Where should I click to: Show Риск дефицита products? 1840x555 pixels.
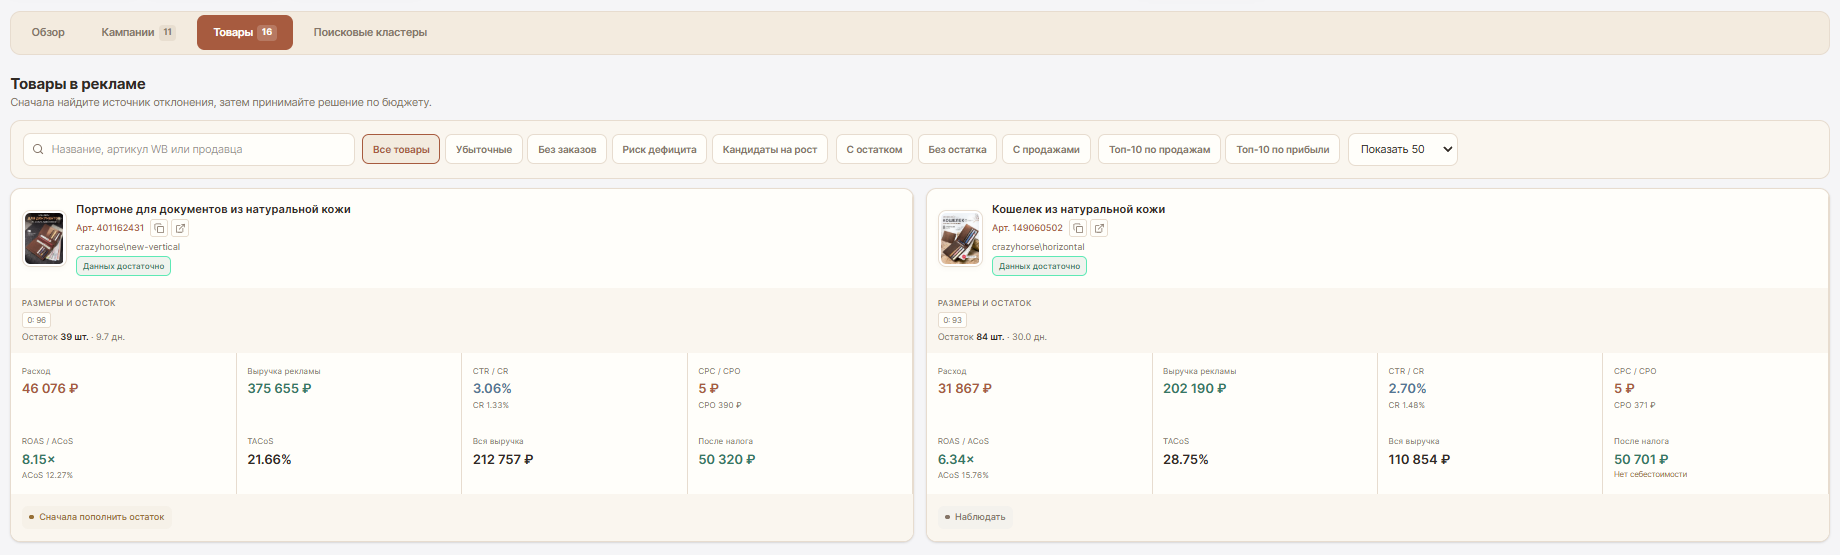pos(659,149)
